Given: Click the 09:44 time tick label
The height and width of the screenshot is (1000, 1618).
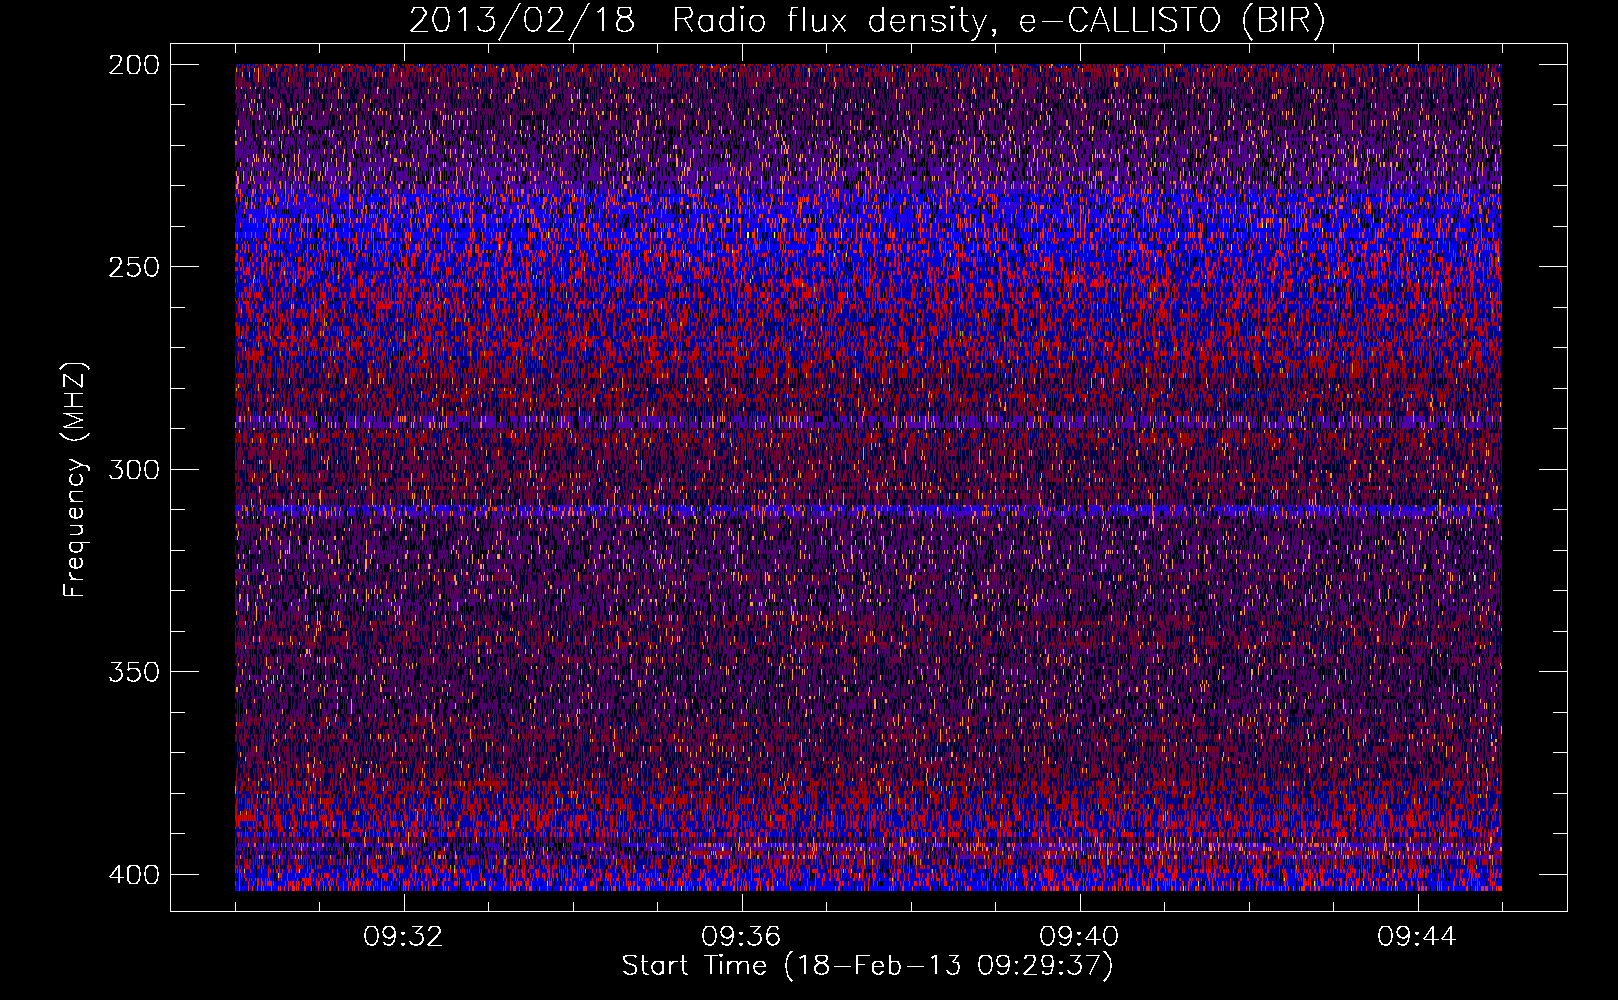Looking at the screenshot, I should point(1417,937).
